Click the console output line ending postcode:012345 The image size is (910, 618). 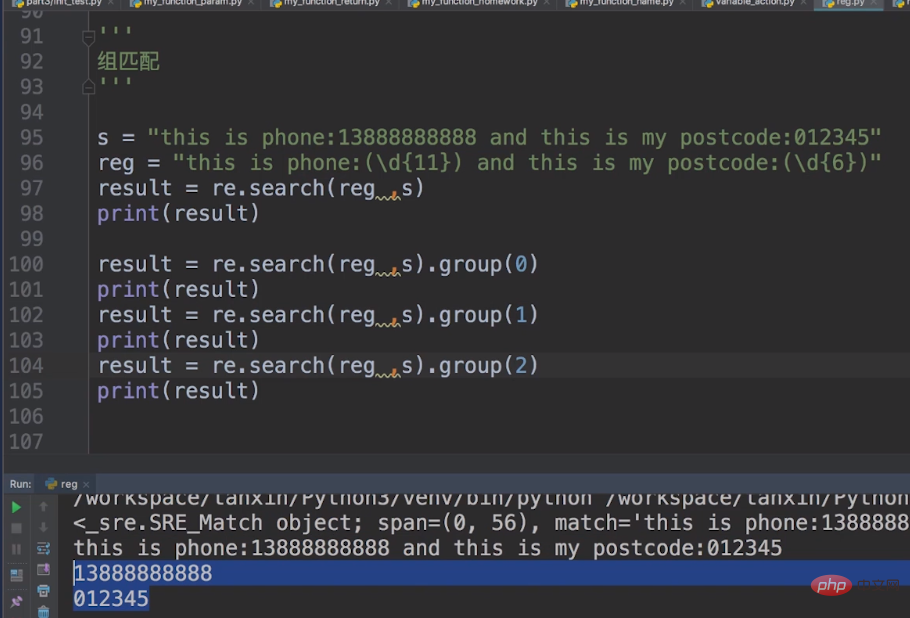428,548
